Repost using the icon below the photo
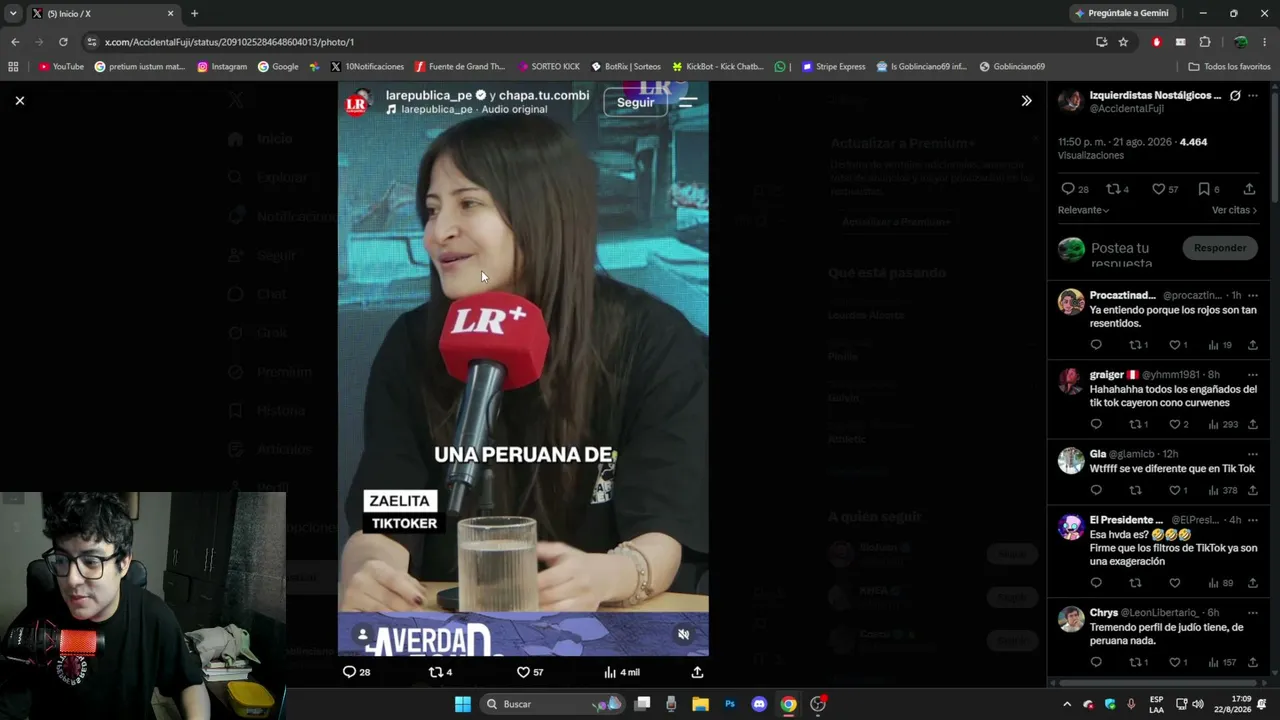This screenshot has height=720, width=1280. click(435, 672)
